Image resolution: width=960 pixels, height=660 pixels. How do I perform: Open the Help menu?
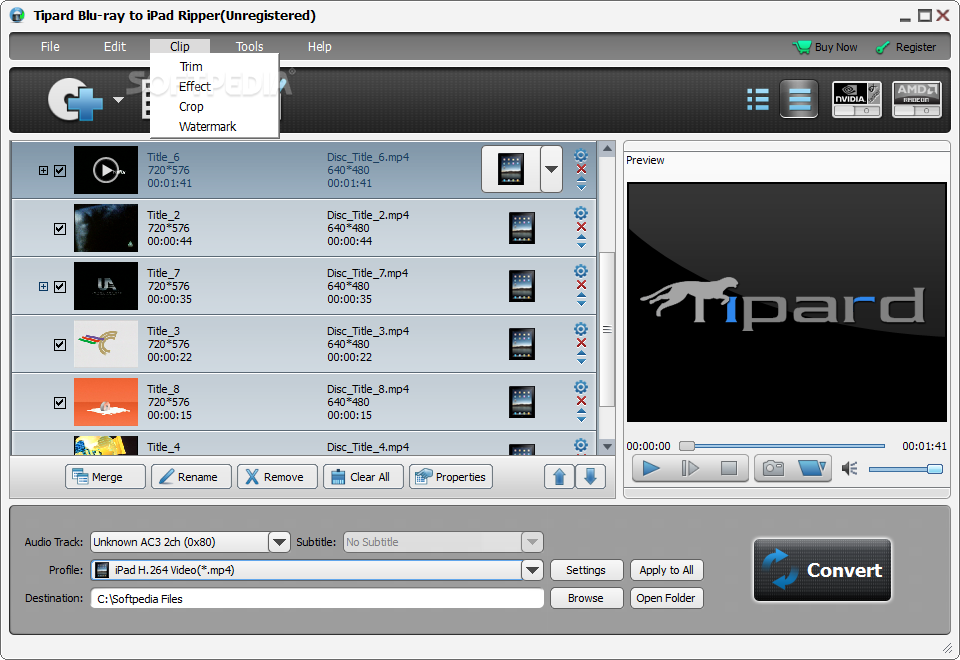click(319, 47)
